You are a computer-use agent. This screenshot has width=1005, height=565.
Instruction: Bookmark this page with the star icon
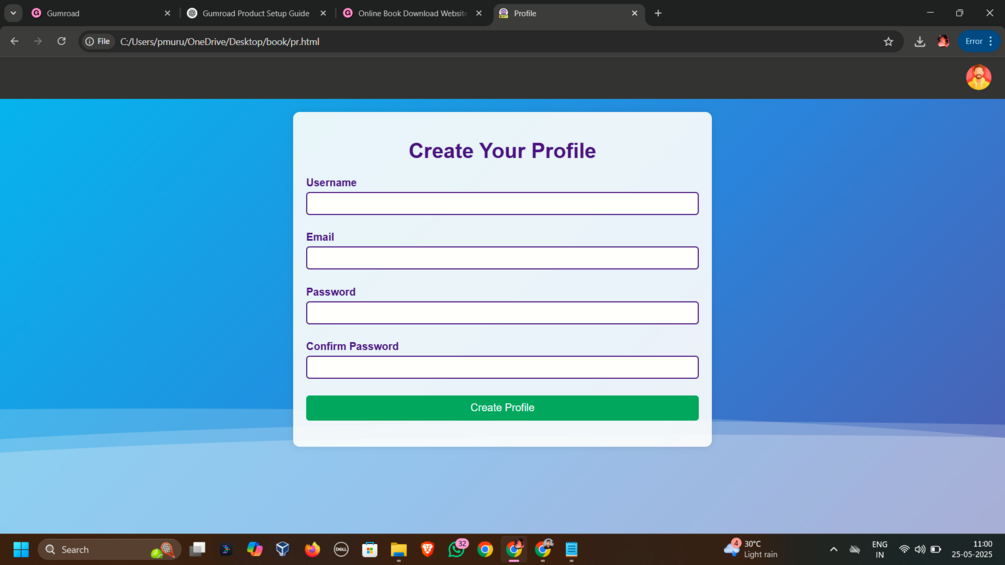point(888,42)
